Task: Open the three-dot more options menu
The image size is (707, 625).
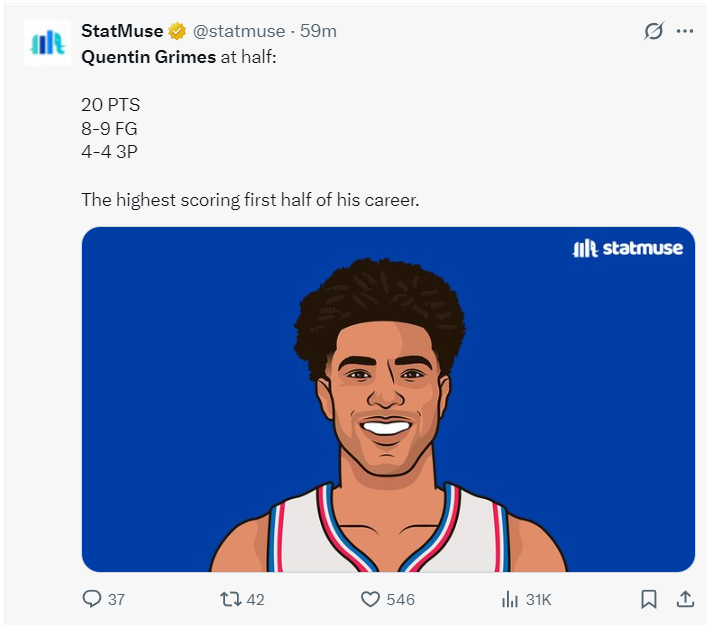Action: click(x=685, y=31)
